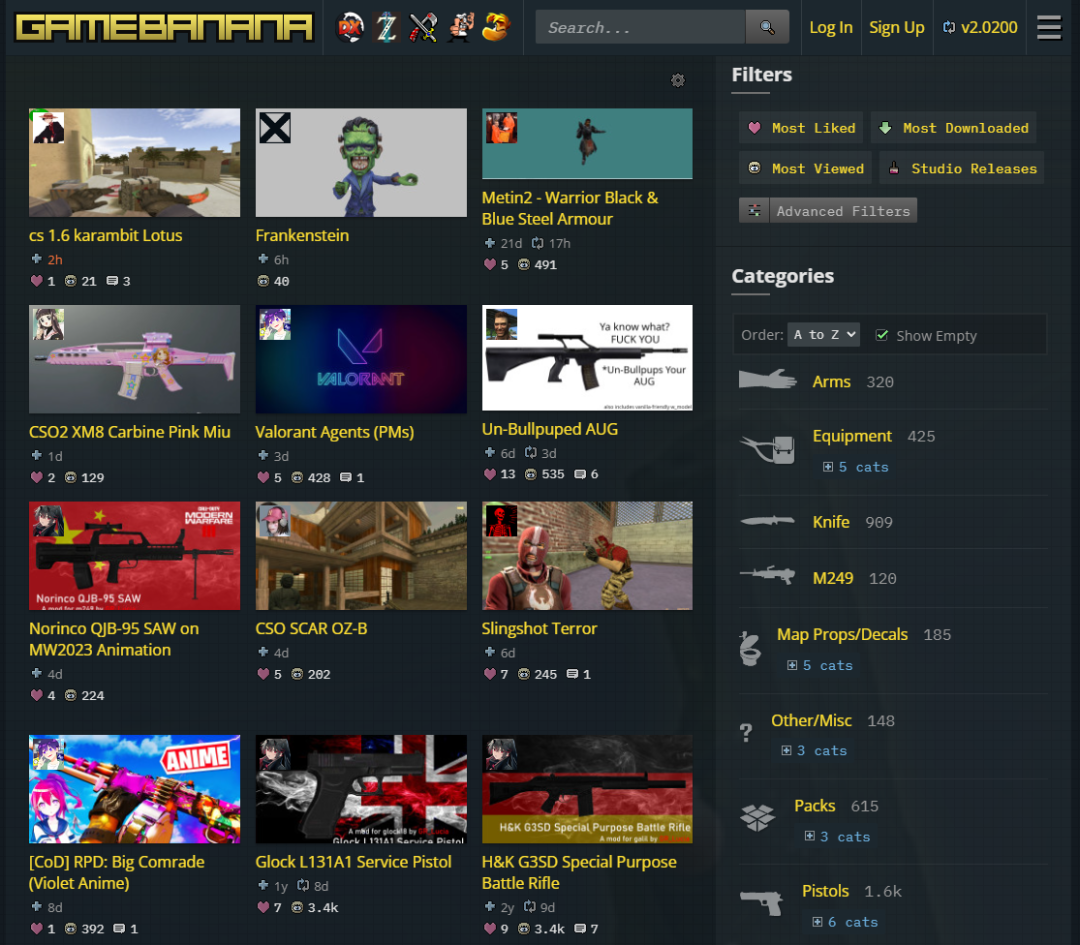1080x945 pixels.
Task: Click submitter avatar on CSO SCAR OZ-B card
Action: coord(275,521)
